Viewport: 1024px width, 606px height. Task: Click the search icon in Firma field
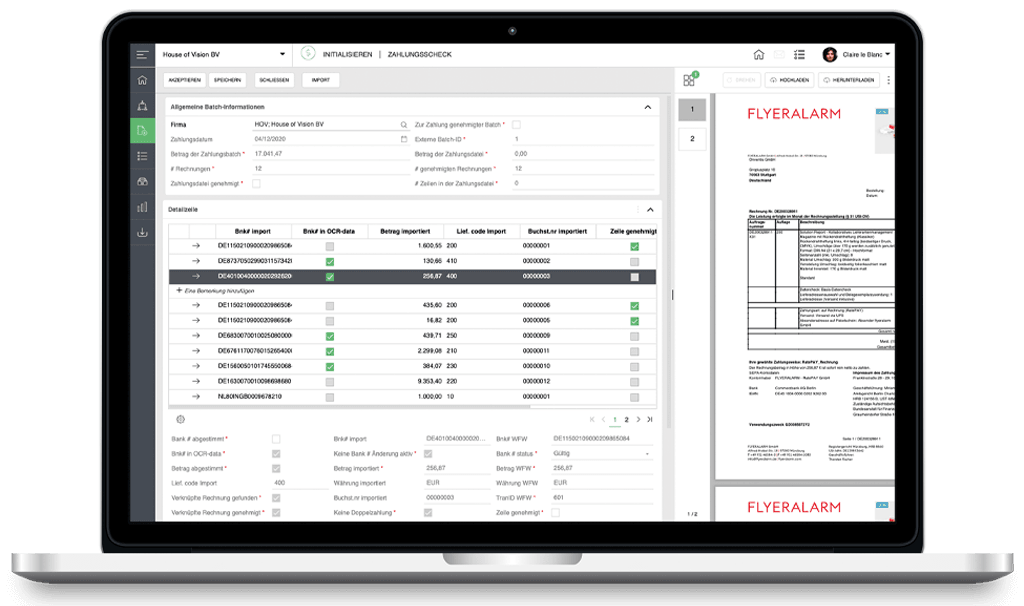404,125
